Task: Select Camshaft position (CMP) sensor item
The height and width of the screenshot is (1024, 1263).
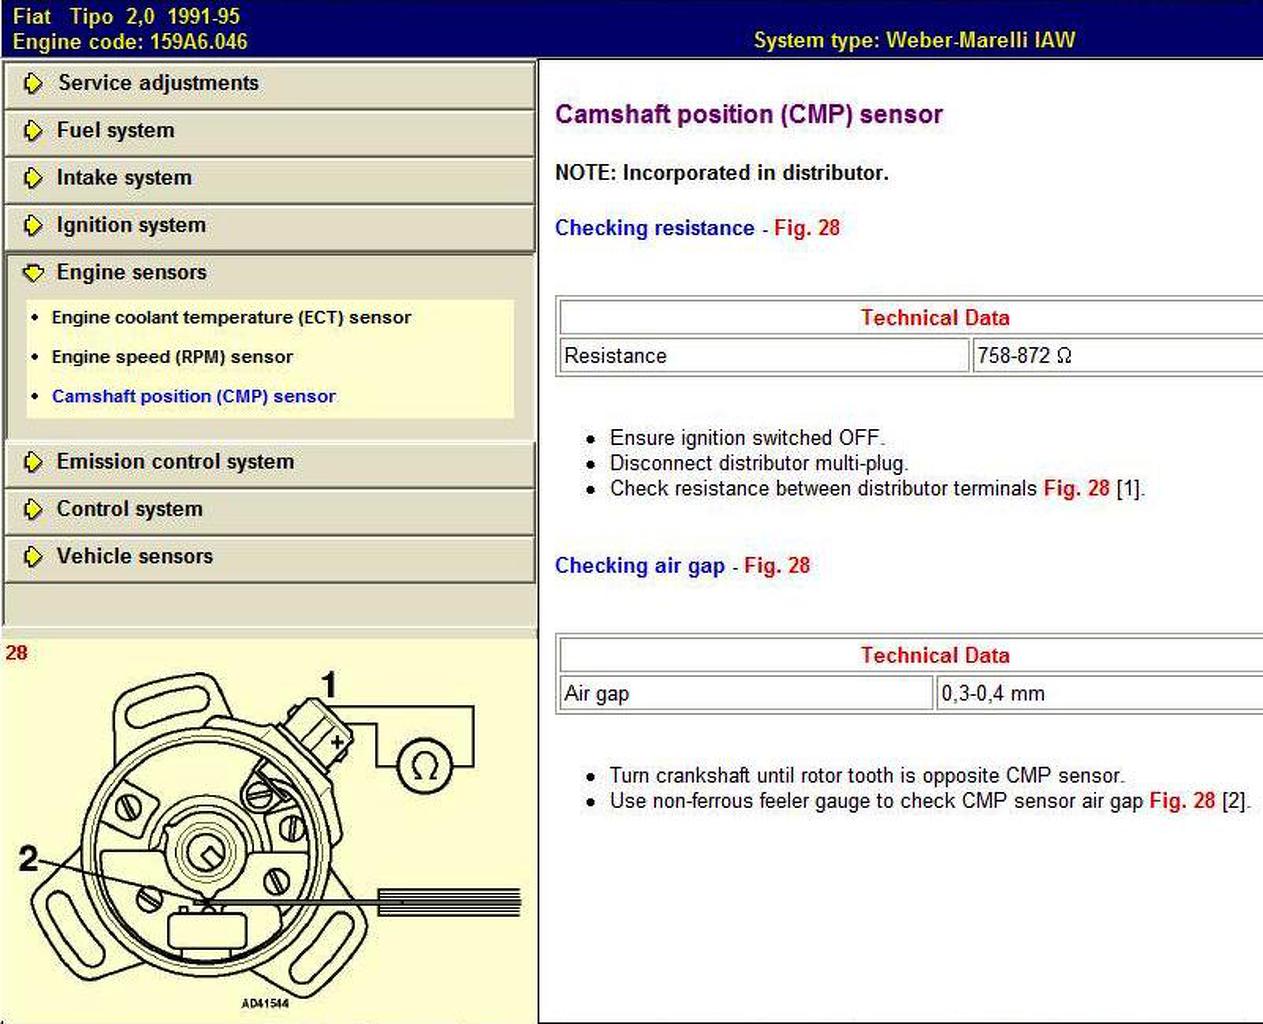Action: point(193,396)
